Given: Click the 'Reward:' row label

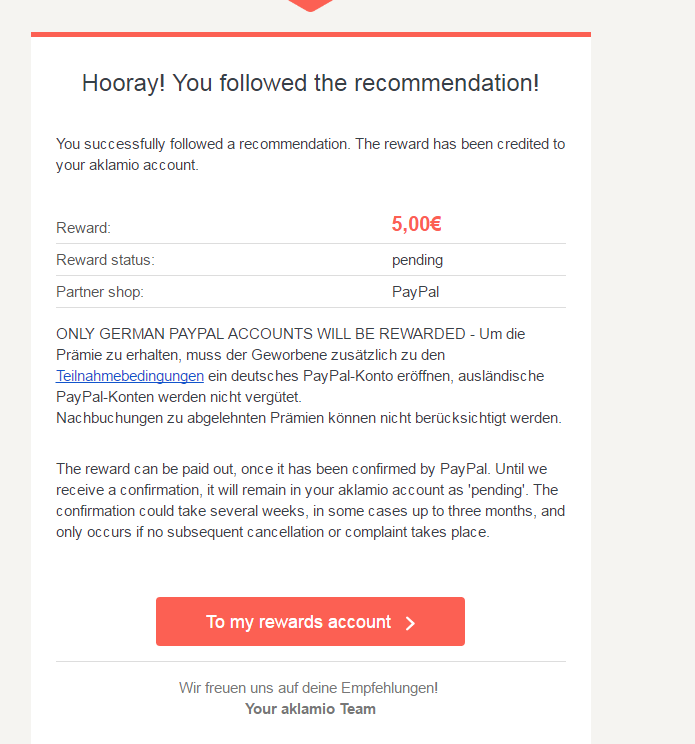Looking at the screenshot, I should pyautogui.click(x=83, y=228).
